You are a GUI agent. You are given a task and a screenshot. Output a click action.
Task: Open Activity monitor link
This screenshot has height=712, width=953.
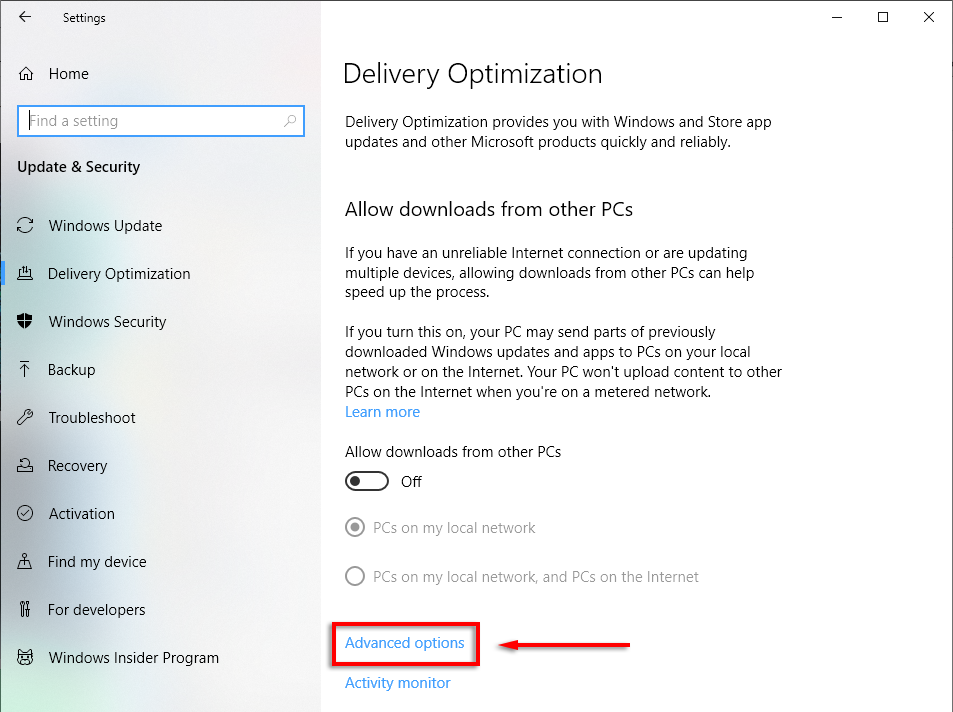[x=397, y=683]
